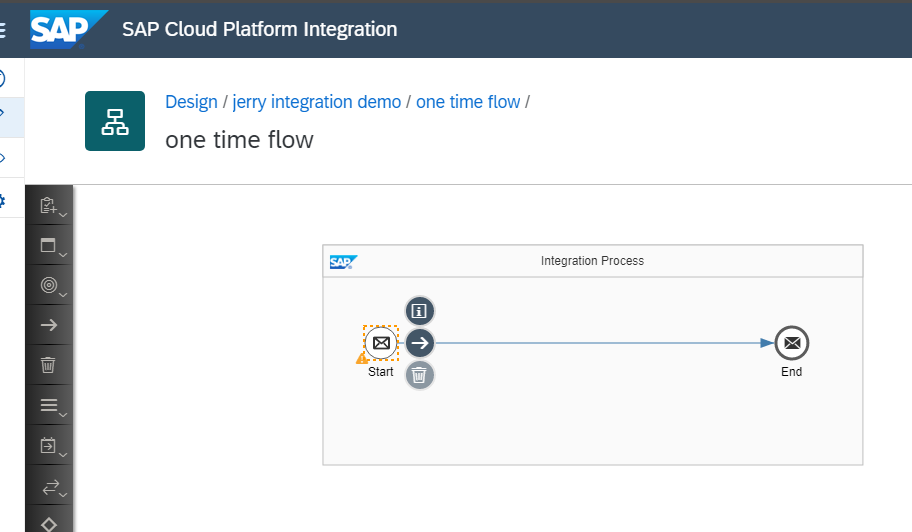The image size is (912, 532).
Task: Click the palette trash delete tool
Action: 48,365
